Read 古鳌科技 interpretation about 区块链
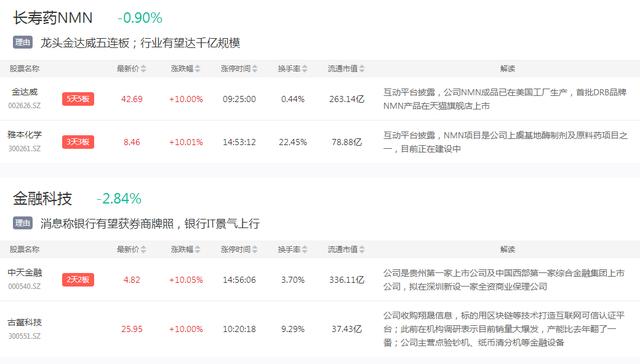This screenshot has height=364, width=640. [x=504, y=329]
